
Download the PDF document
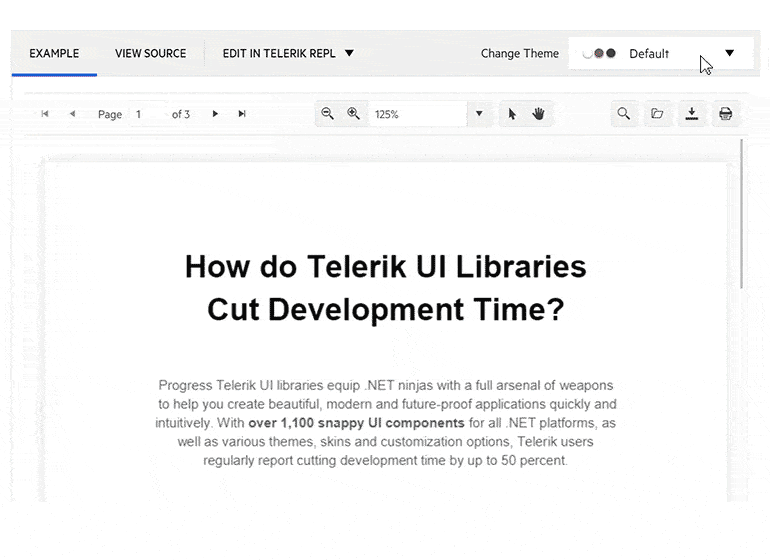691,114
